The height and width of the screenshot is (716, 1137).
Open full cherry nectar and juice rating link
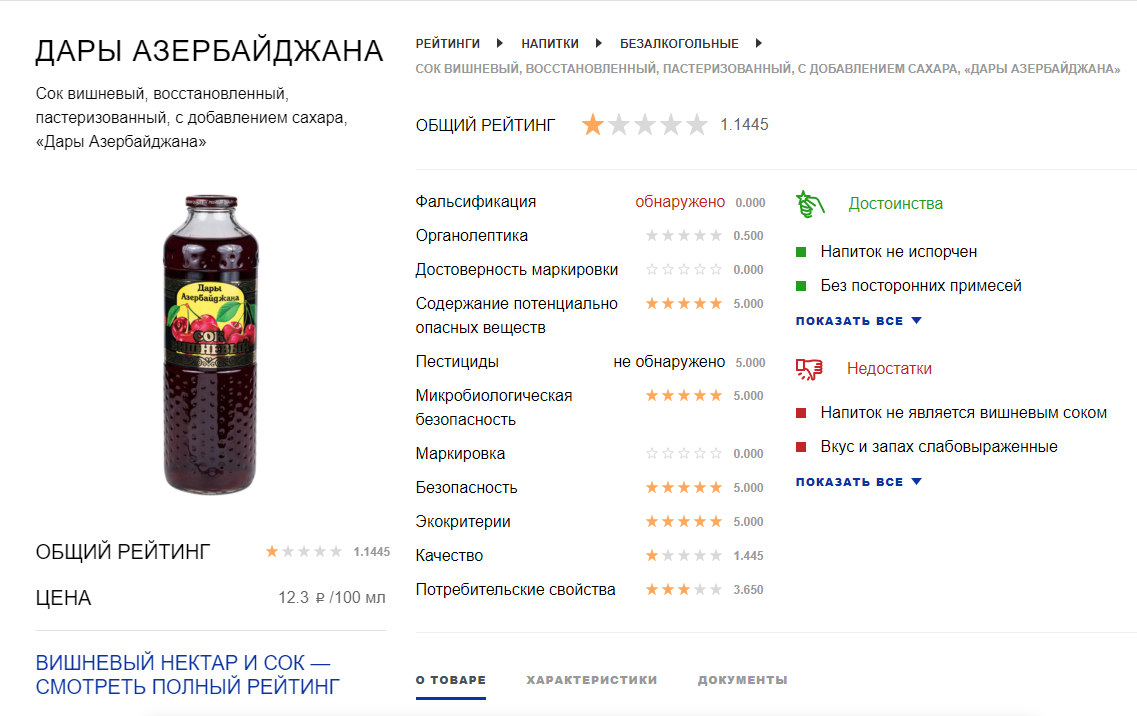pos(188,675)
